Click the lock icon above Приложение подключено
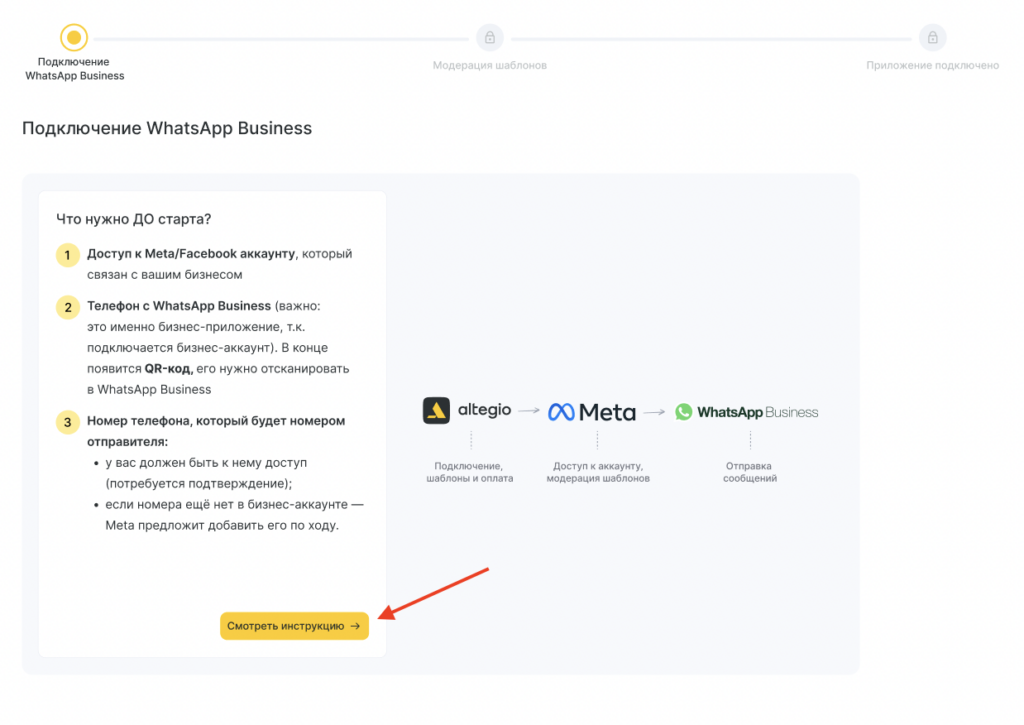Viewport: 1024px width, 725px height. (x=932, y=38)
